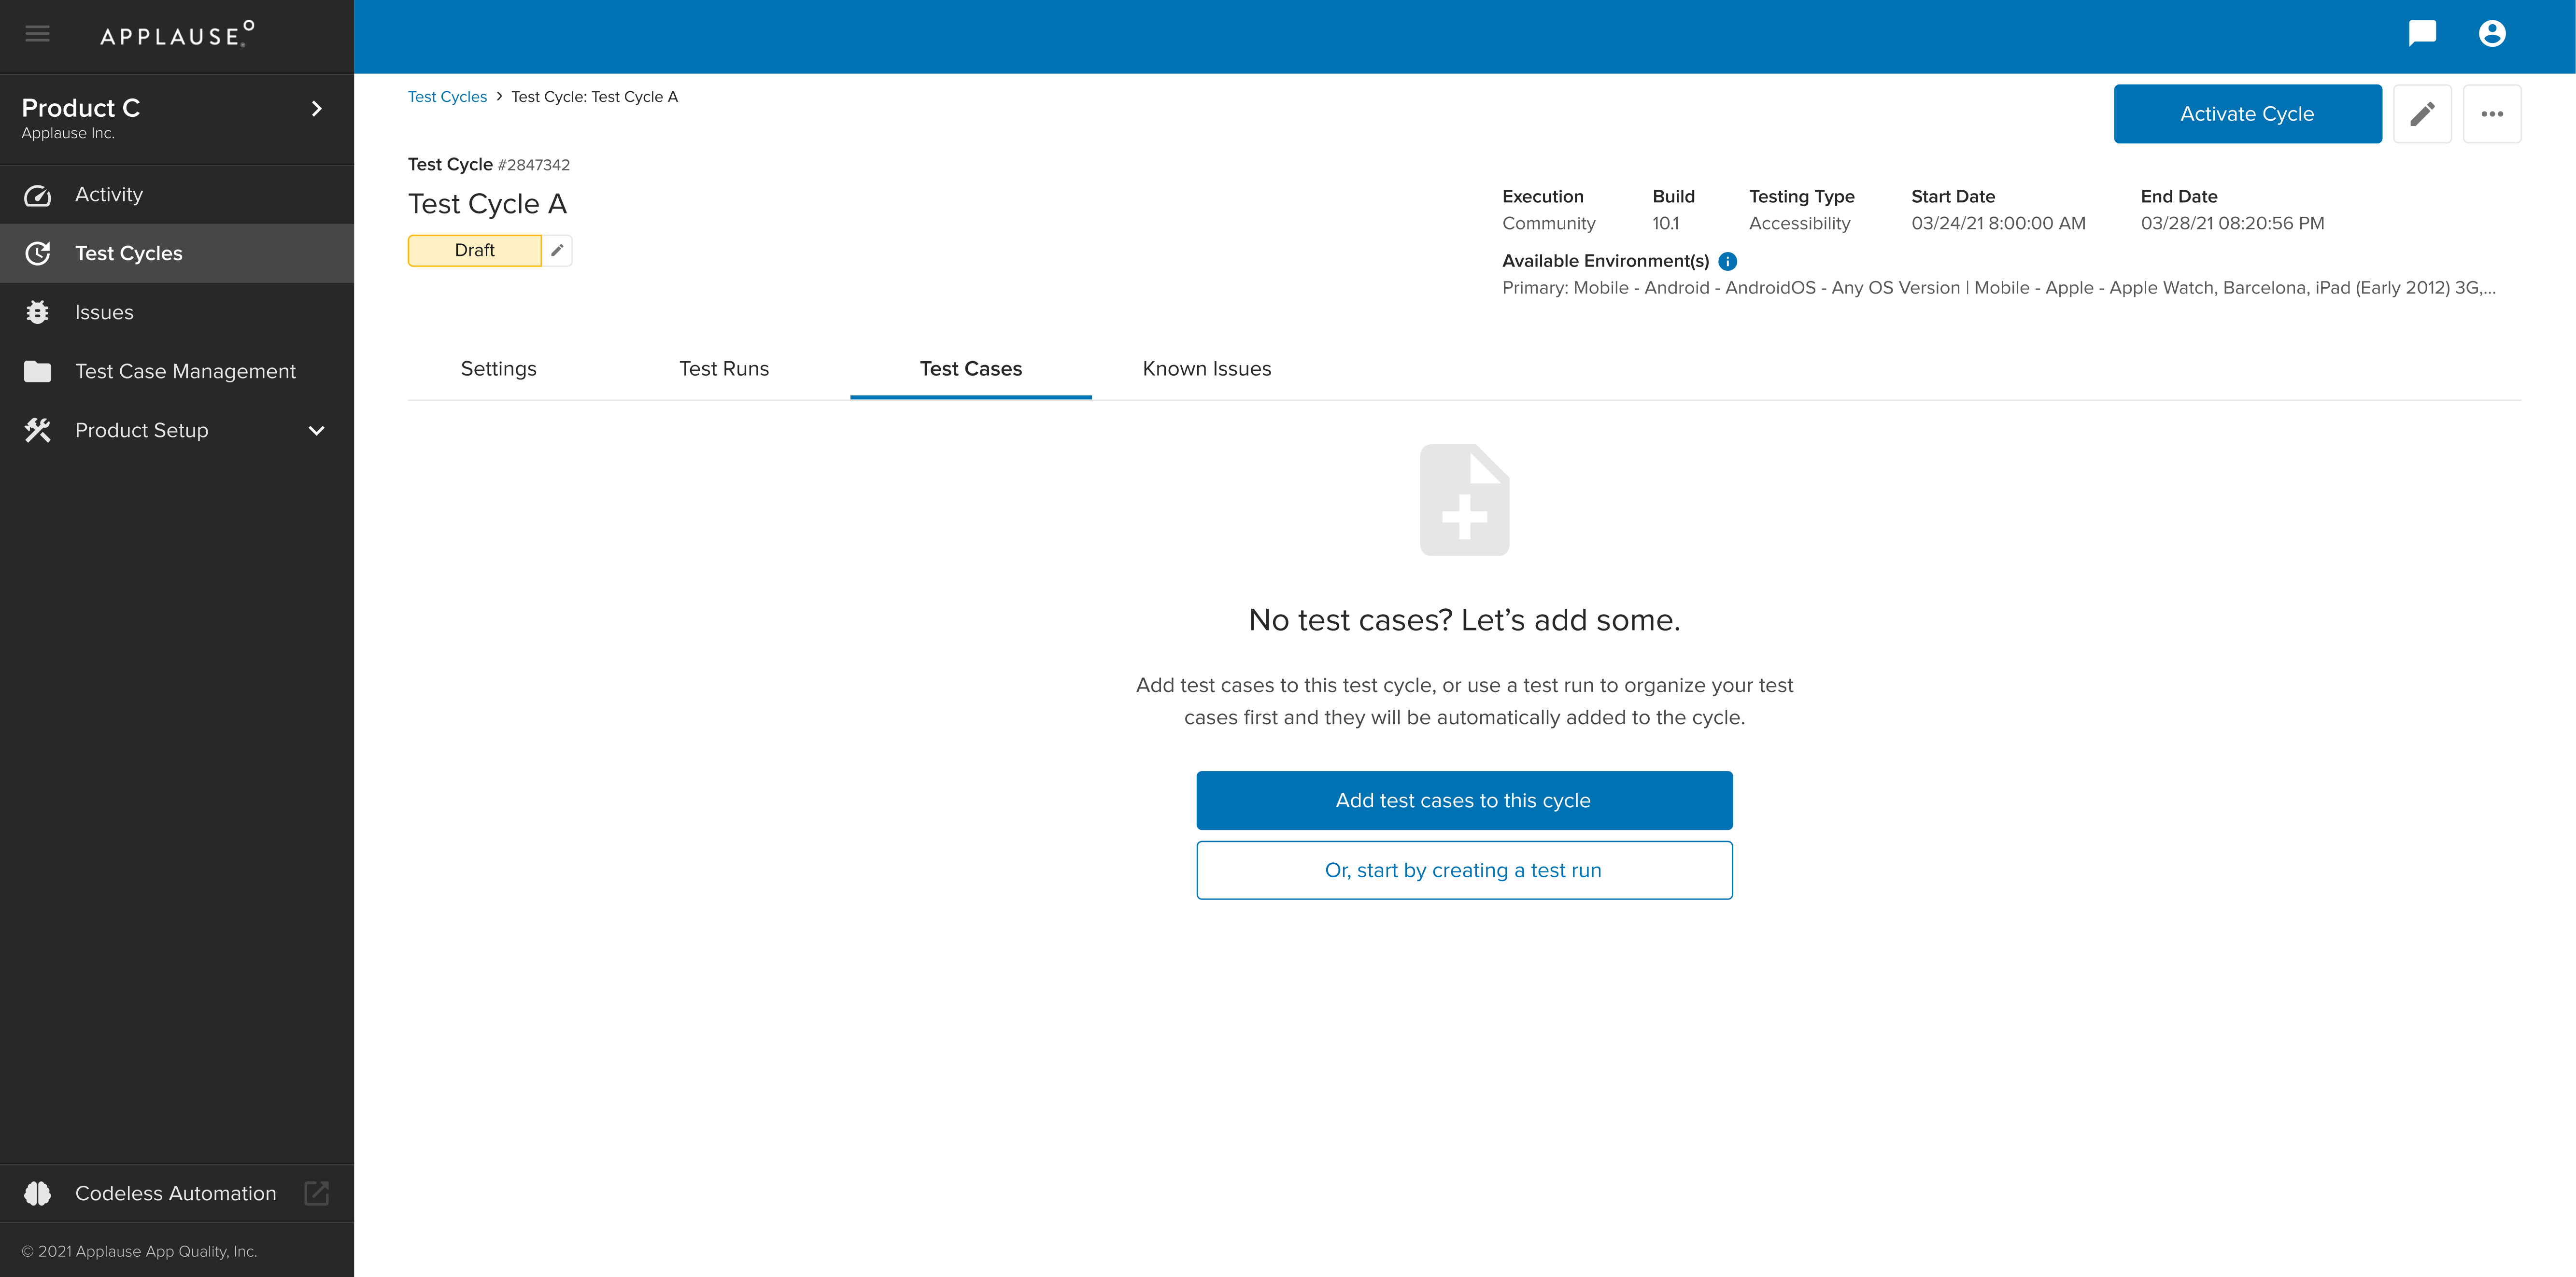Click the Build value 10.1
Viewport: 2576px width, 1277px height.
pyautogui.click(x=1666, y=223)
